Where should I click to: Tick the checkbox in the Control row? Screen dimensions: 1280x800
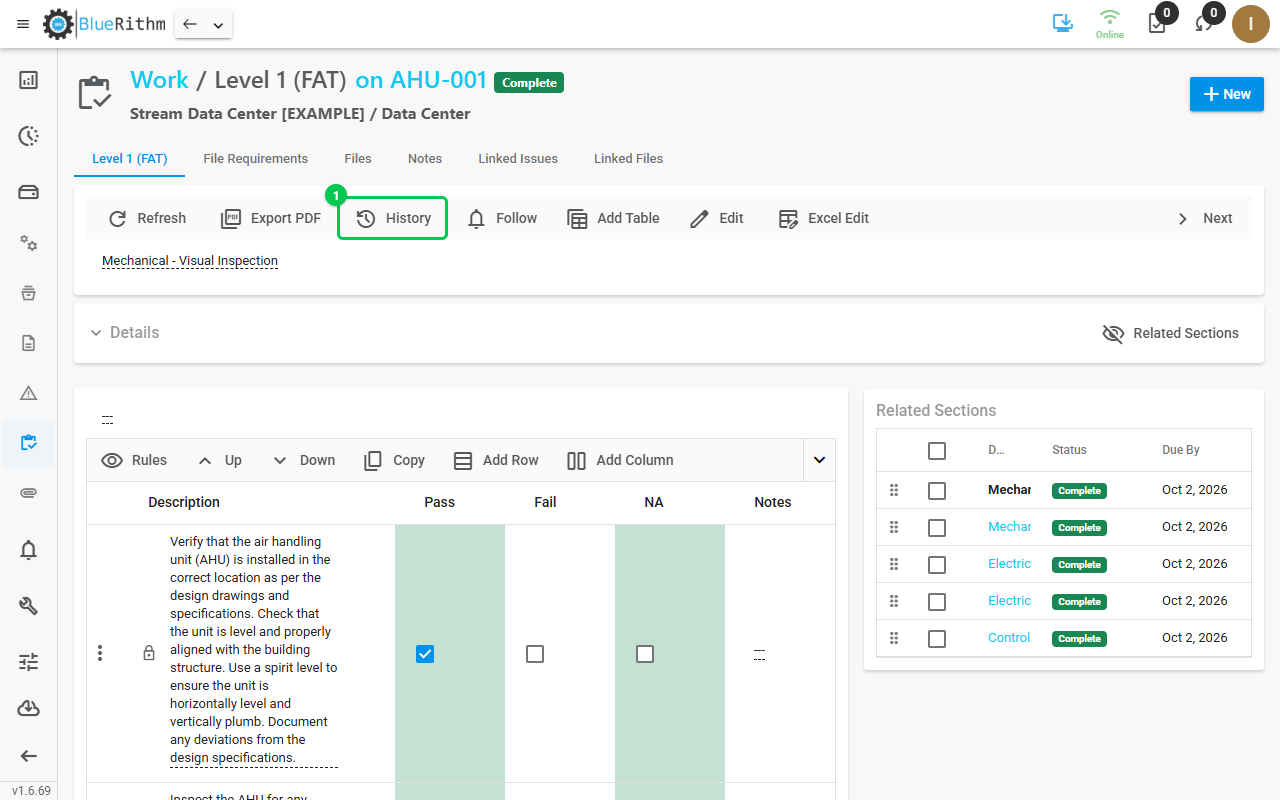pyautogui.click(x=937, y=639)
